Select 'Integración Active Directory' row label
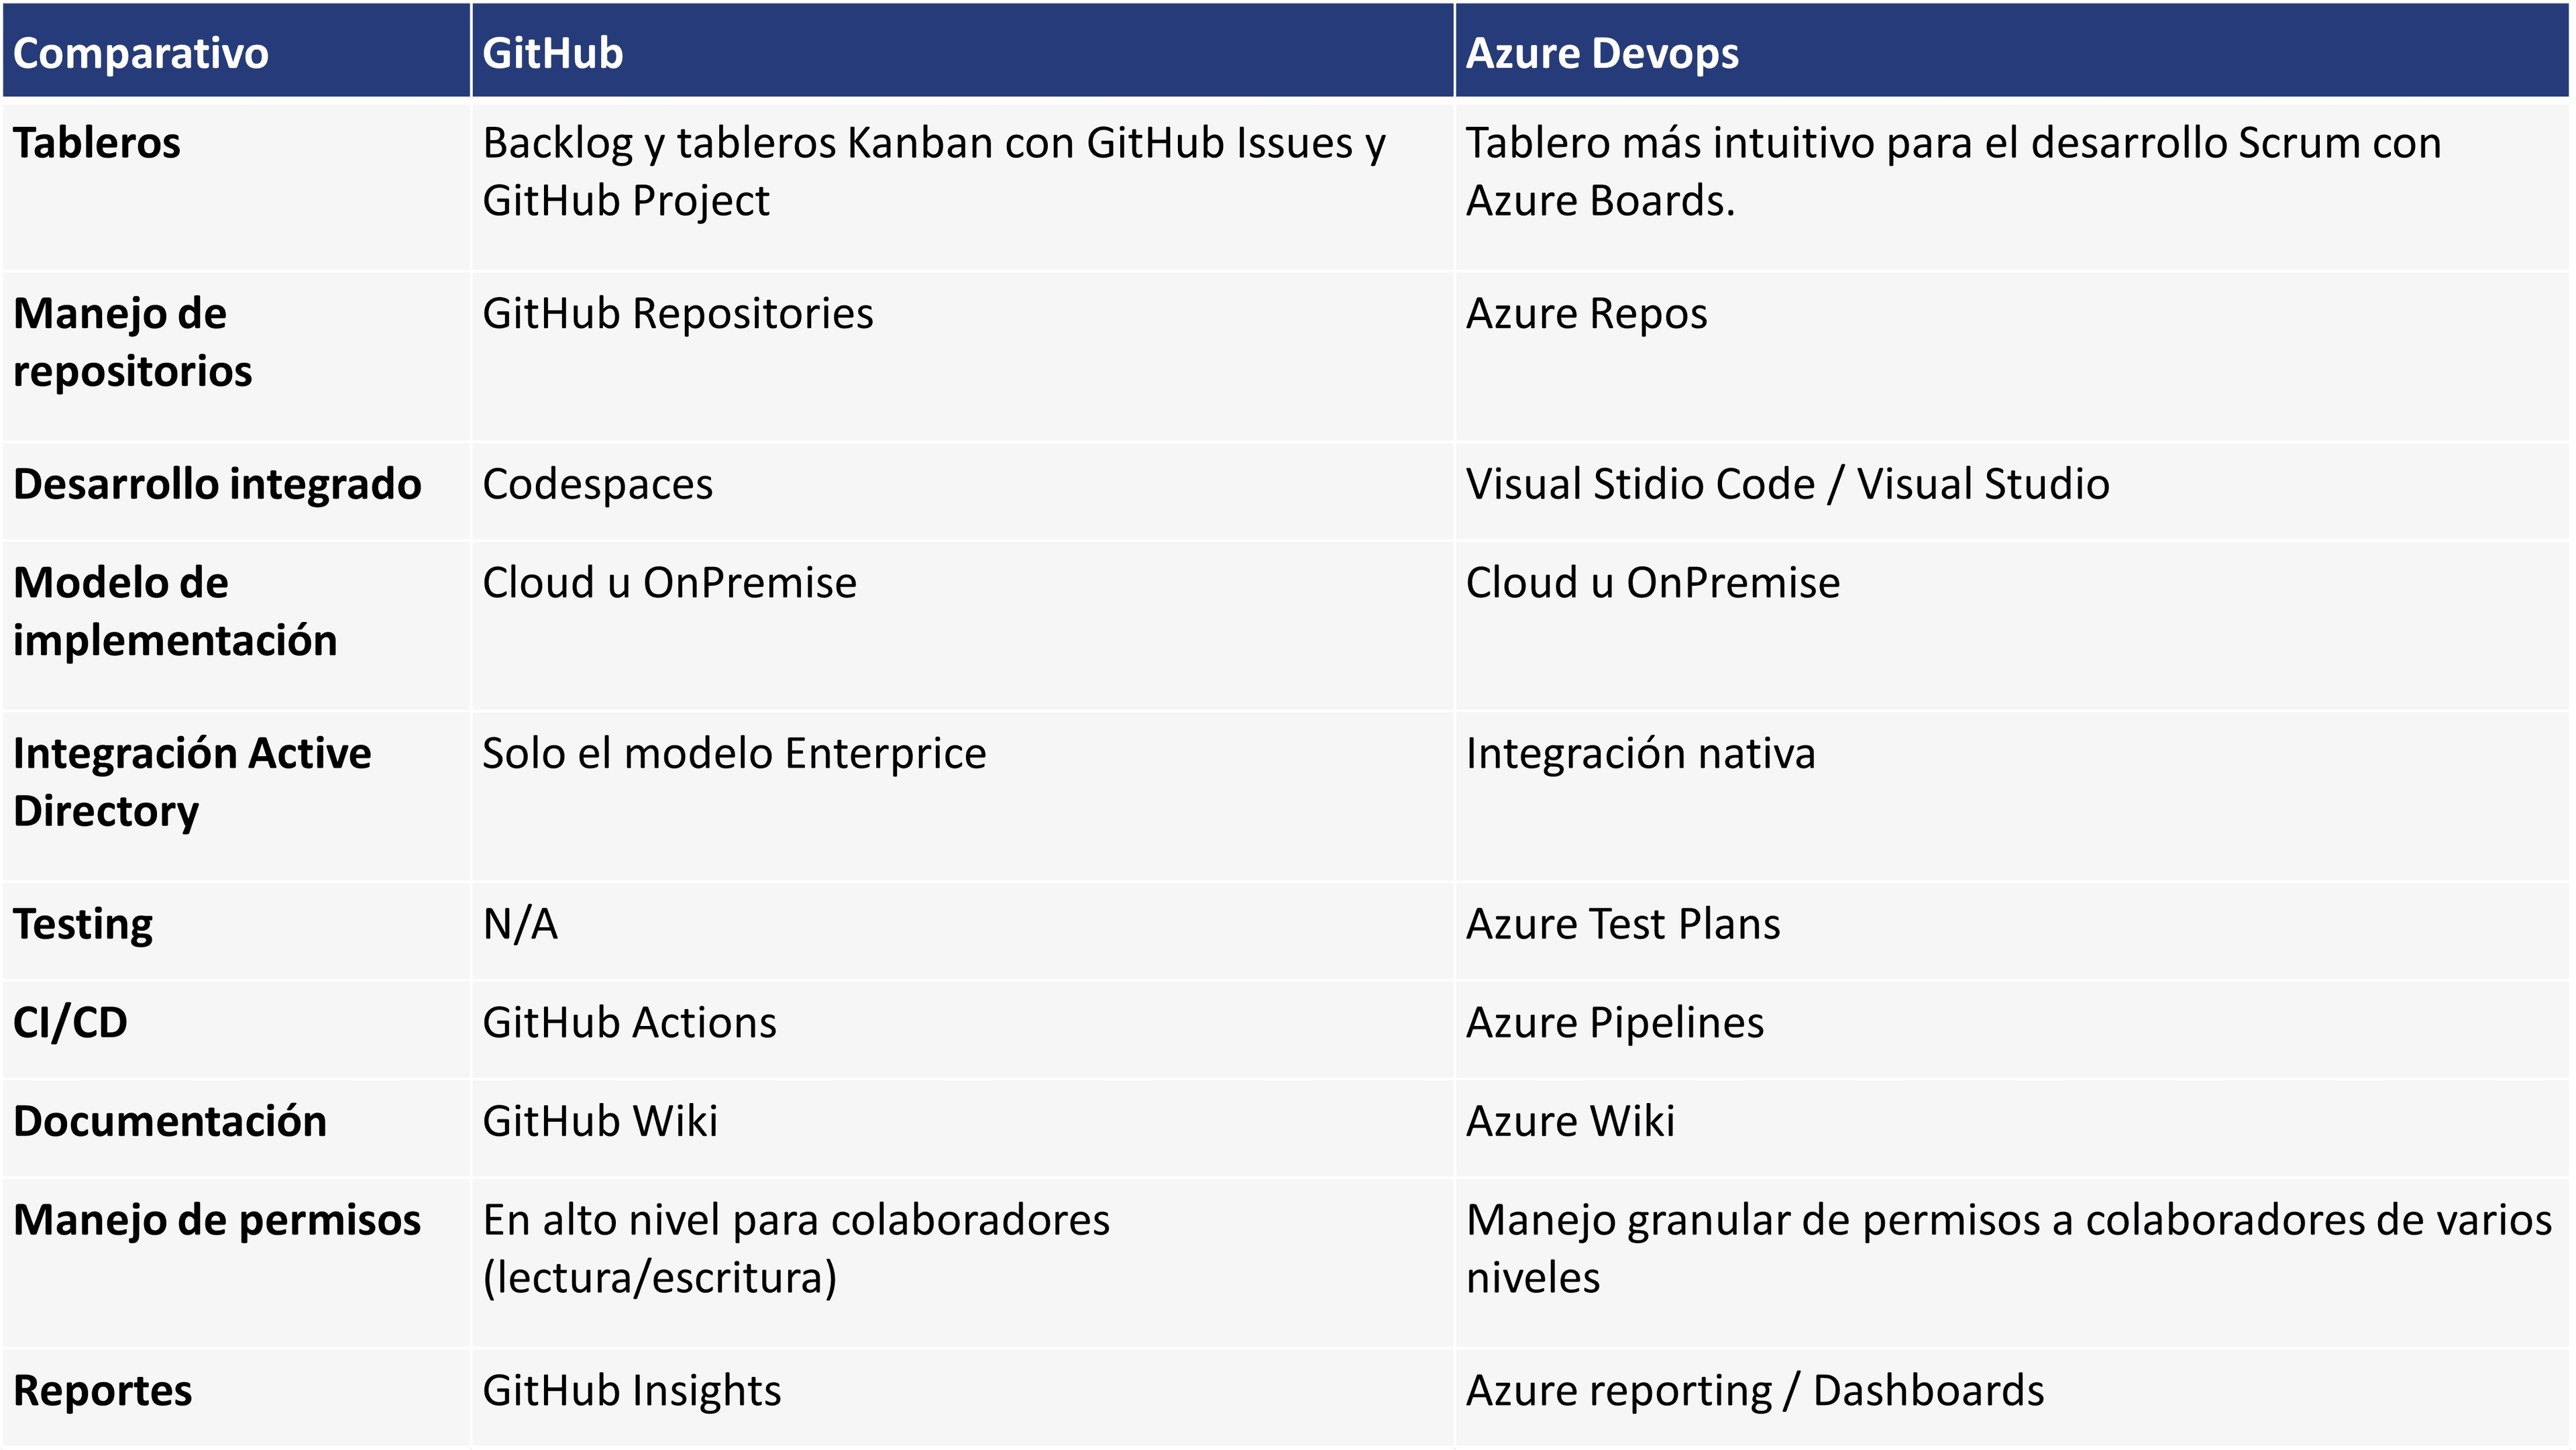This screenshot has width=2576, height=1450. [x=236, y=796]
